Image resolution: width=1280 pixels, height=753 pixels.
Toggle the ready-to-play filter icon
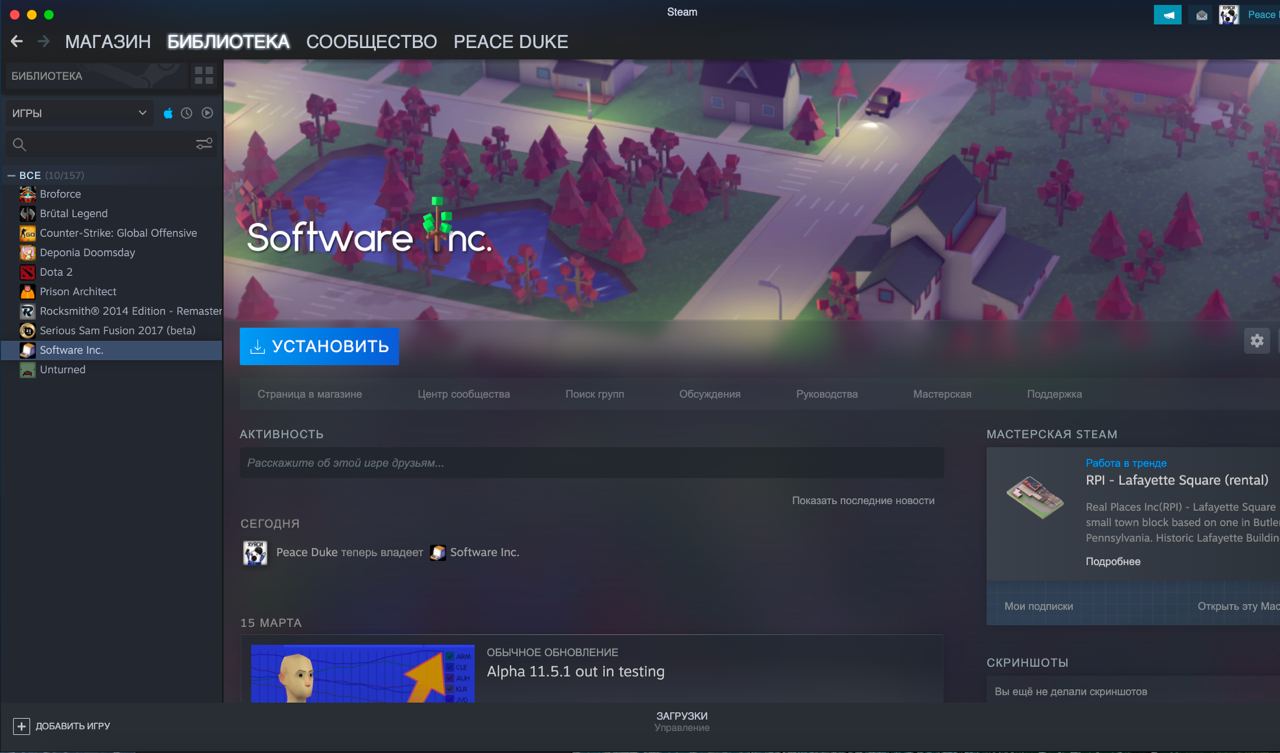[x=207, y=113]
